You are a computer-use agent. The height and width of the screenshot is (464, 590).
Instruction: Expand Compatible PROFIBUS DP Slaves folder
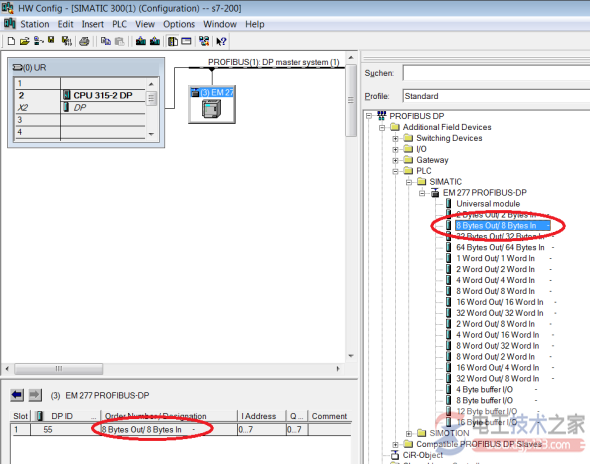coord(395,444)
